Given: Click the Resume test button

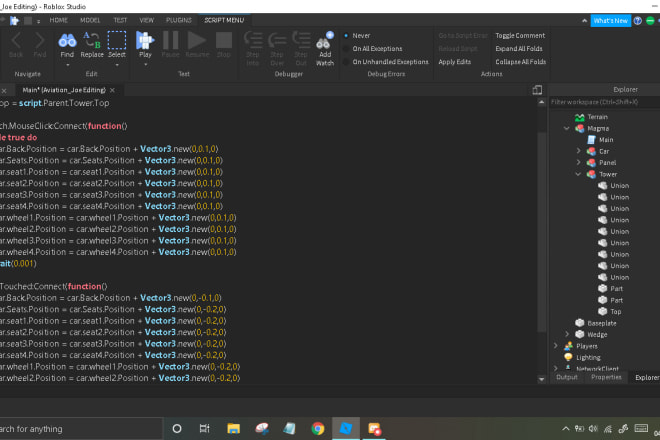Looking at the screenshot, I should [197, 45].
